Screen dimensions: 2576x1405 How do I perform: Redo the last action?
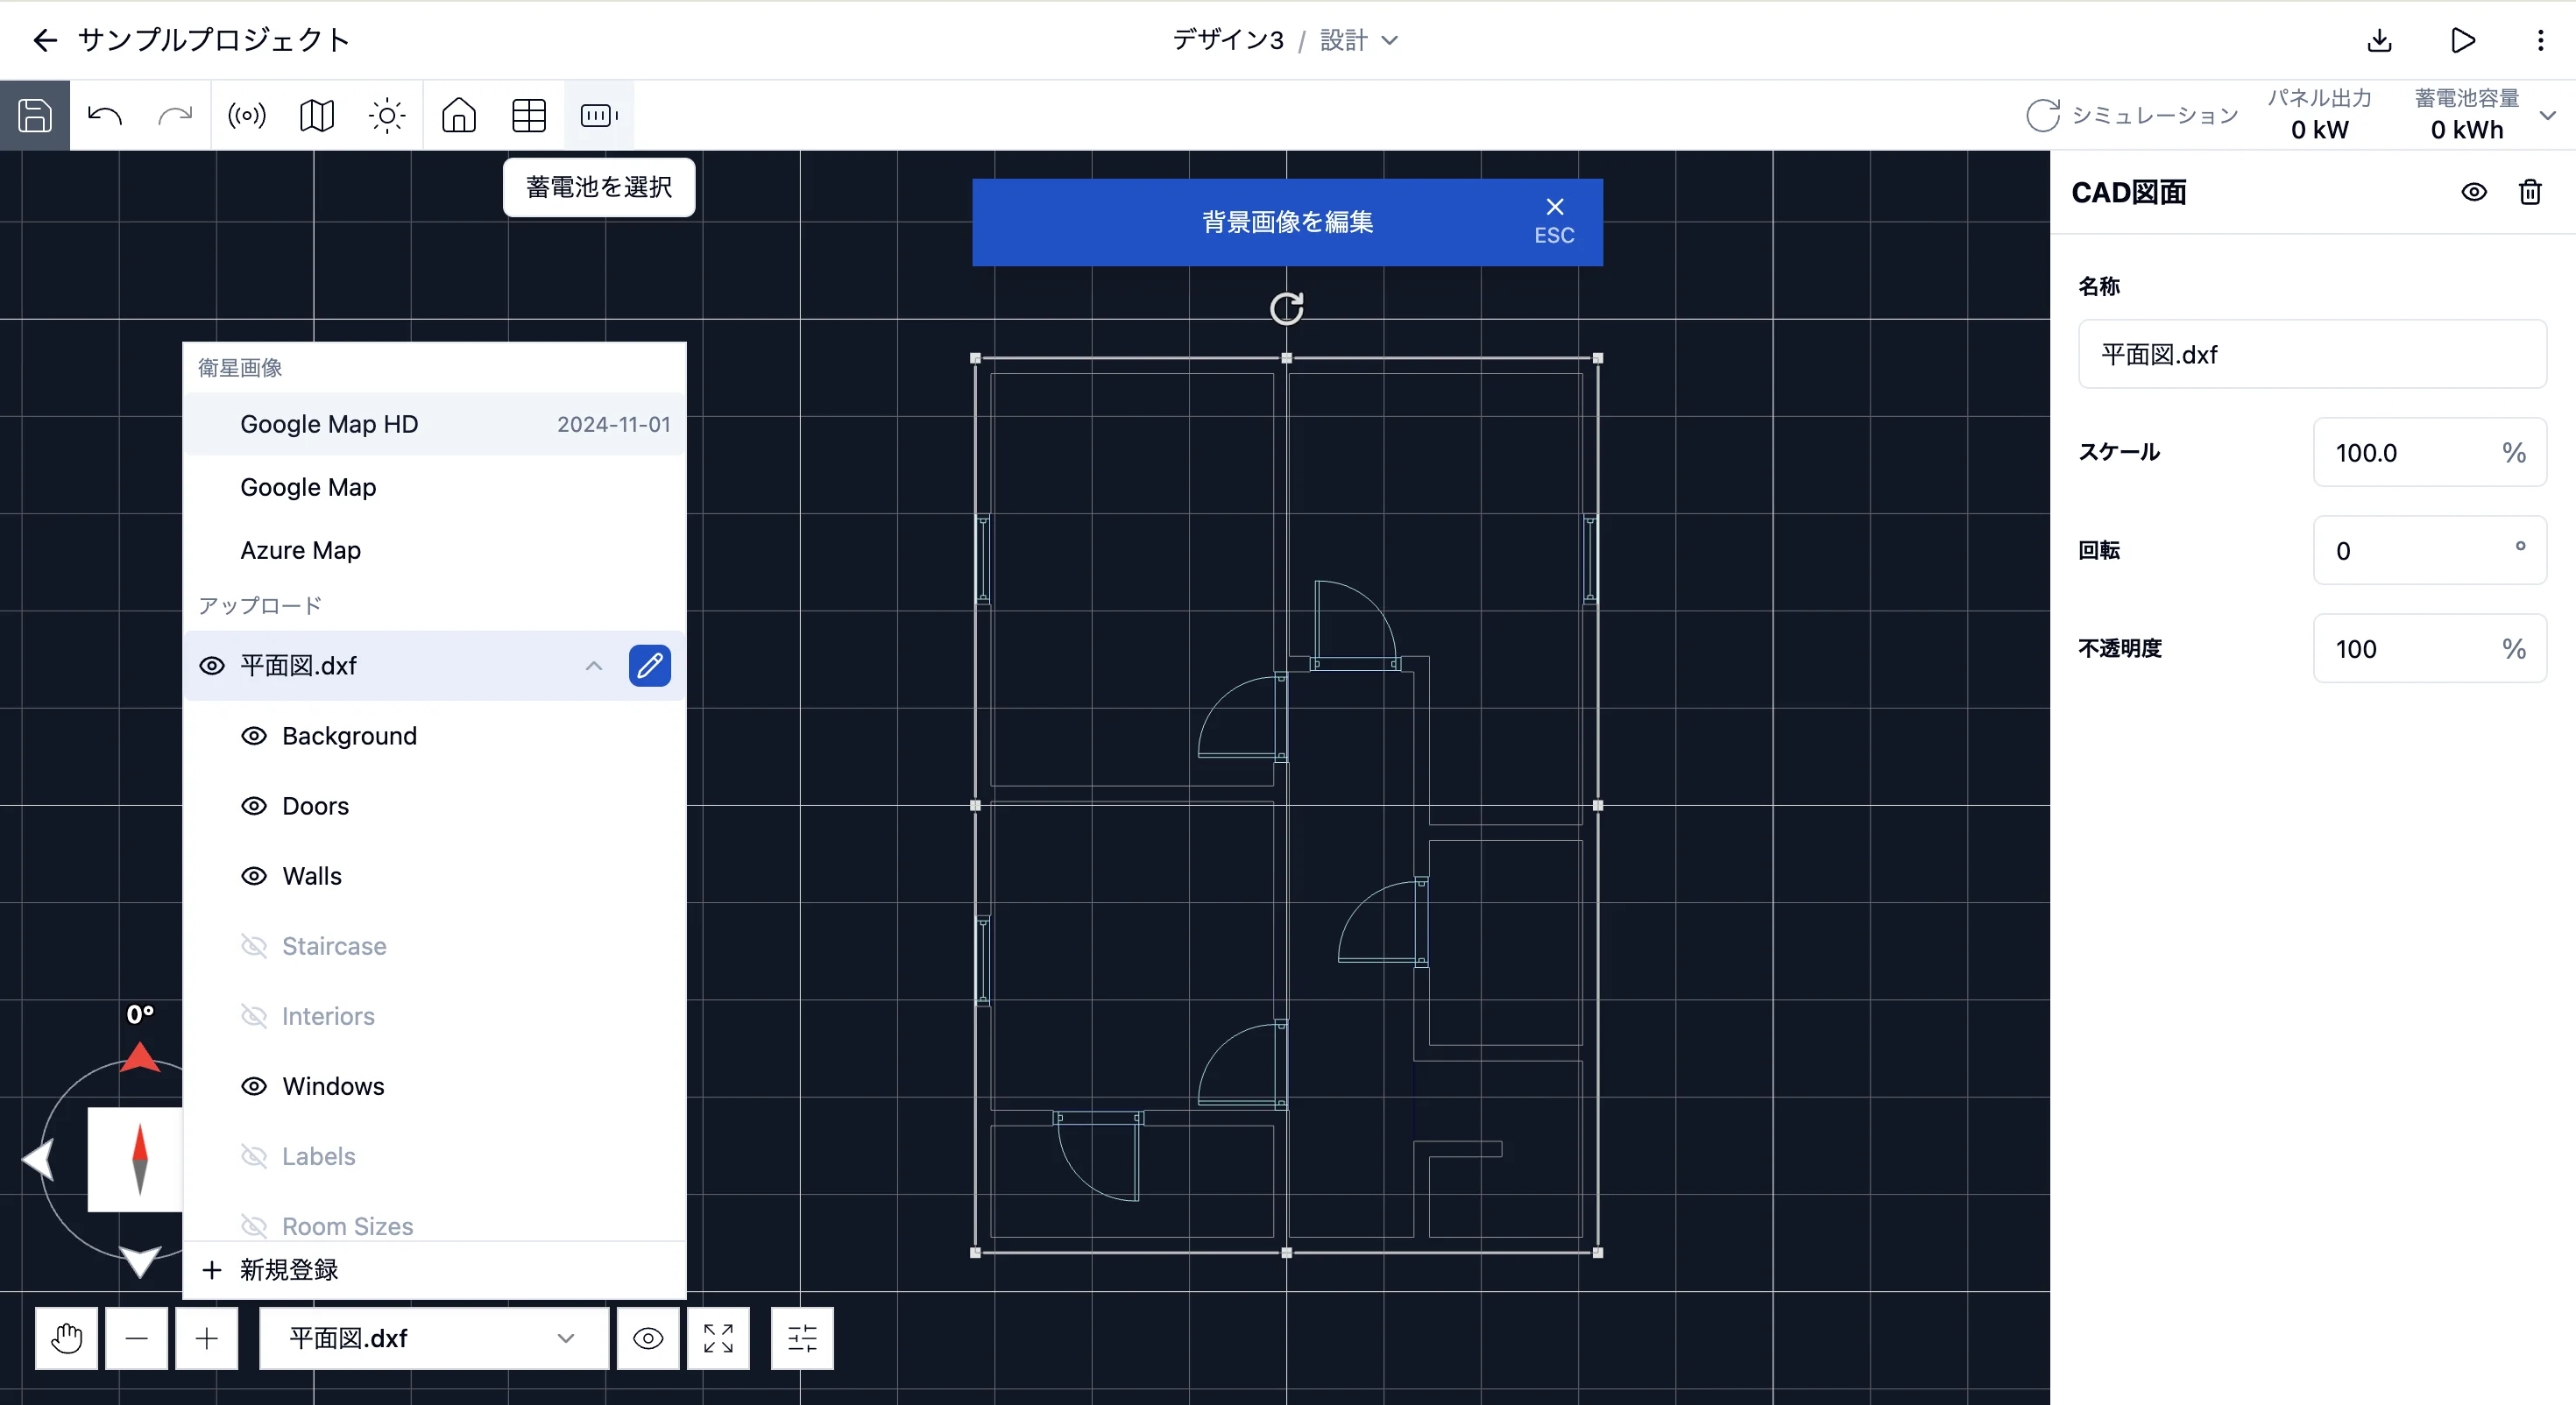[175, 116]
